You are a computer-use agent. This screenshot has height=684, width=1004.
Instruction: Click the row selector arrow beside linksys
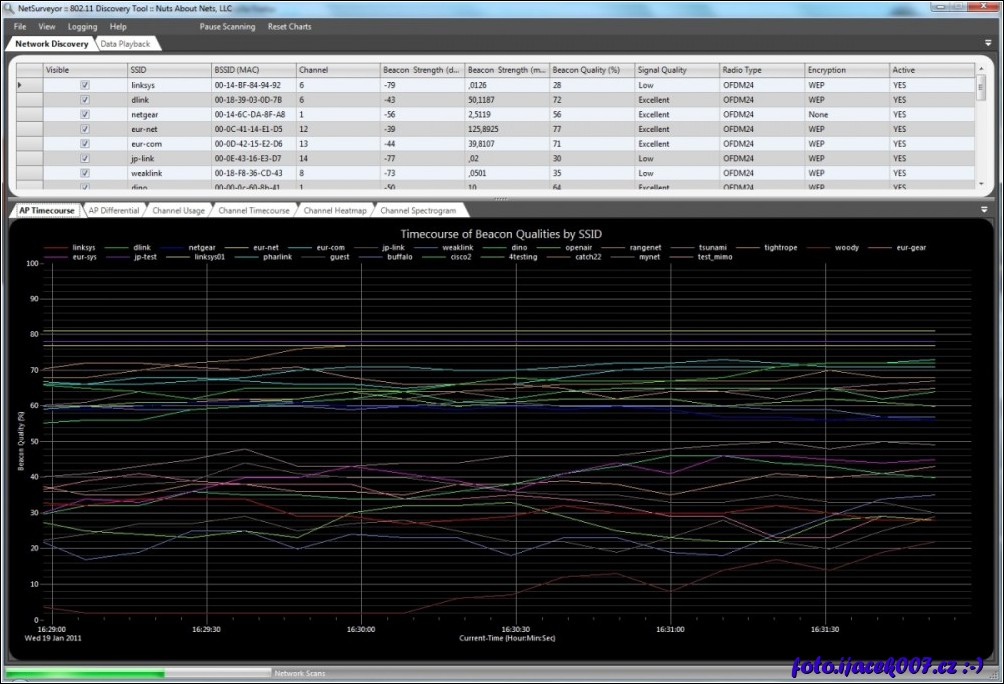[21, 85]
